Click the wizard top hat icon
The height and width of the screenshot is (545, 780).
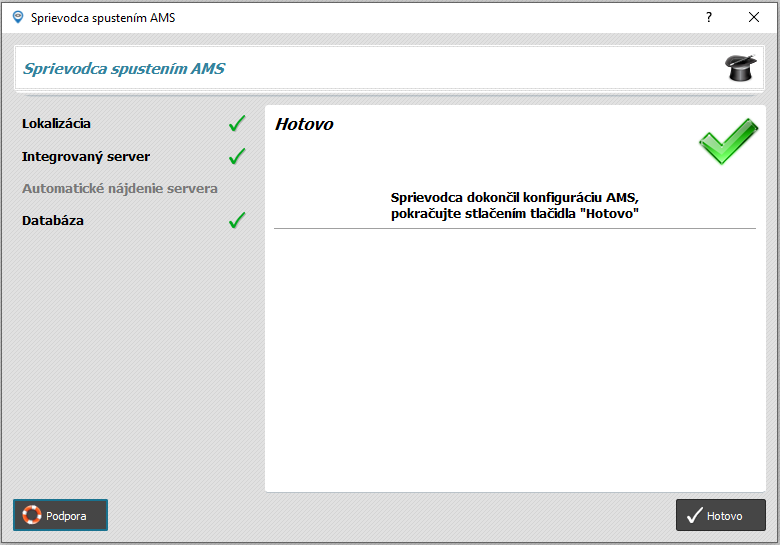(x=740, y=68)
